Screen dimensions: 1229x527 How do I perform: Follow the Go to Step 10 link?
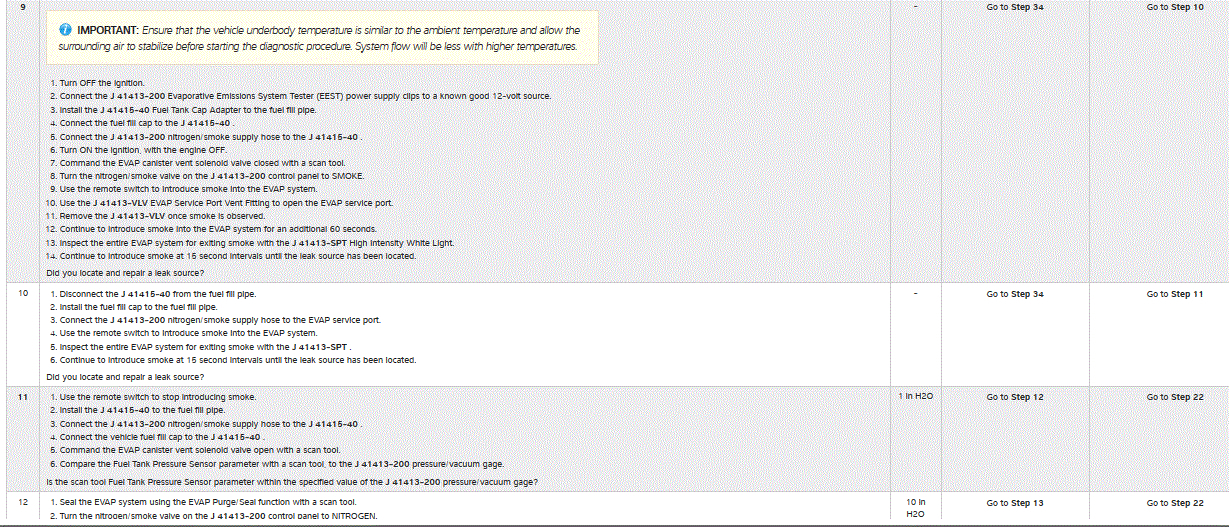(x=1174, y=7)
